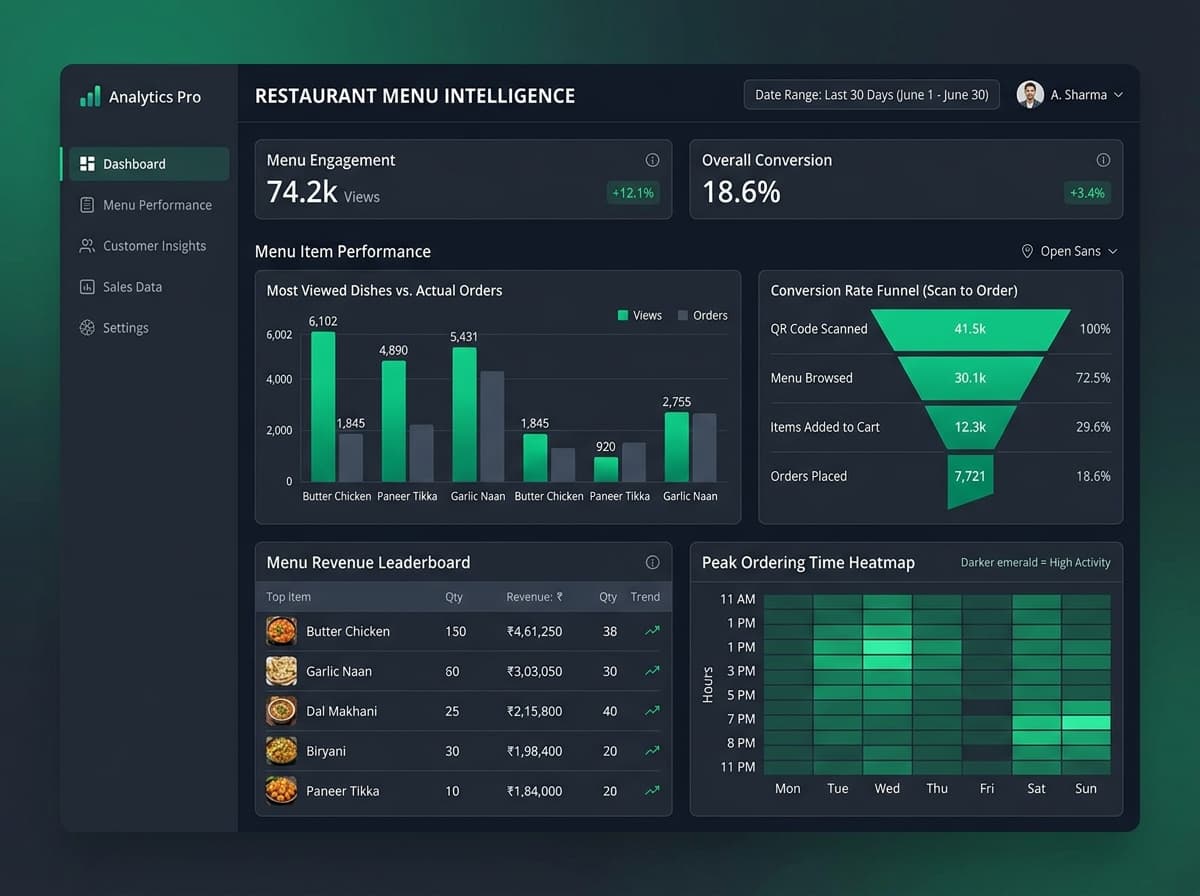Open the Date Range Last 30 Days selector

[x=871, y=95]
